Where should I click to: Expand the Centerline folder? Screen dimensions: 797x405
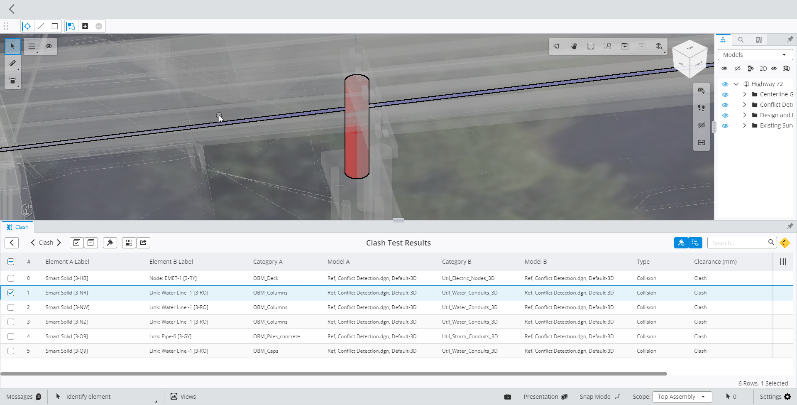(x=745, y=94)
